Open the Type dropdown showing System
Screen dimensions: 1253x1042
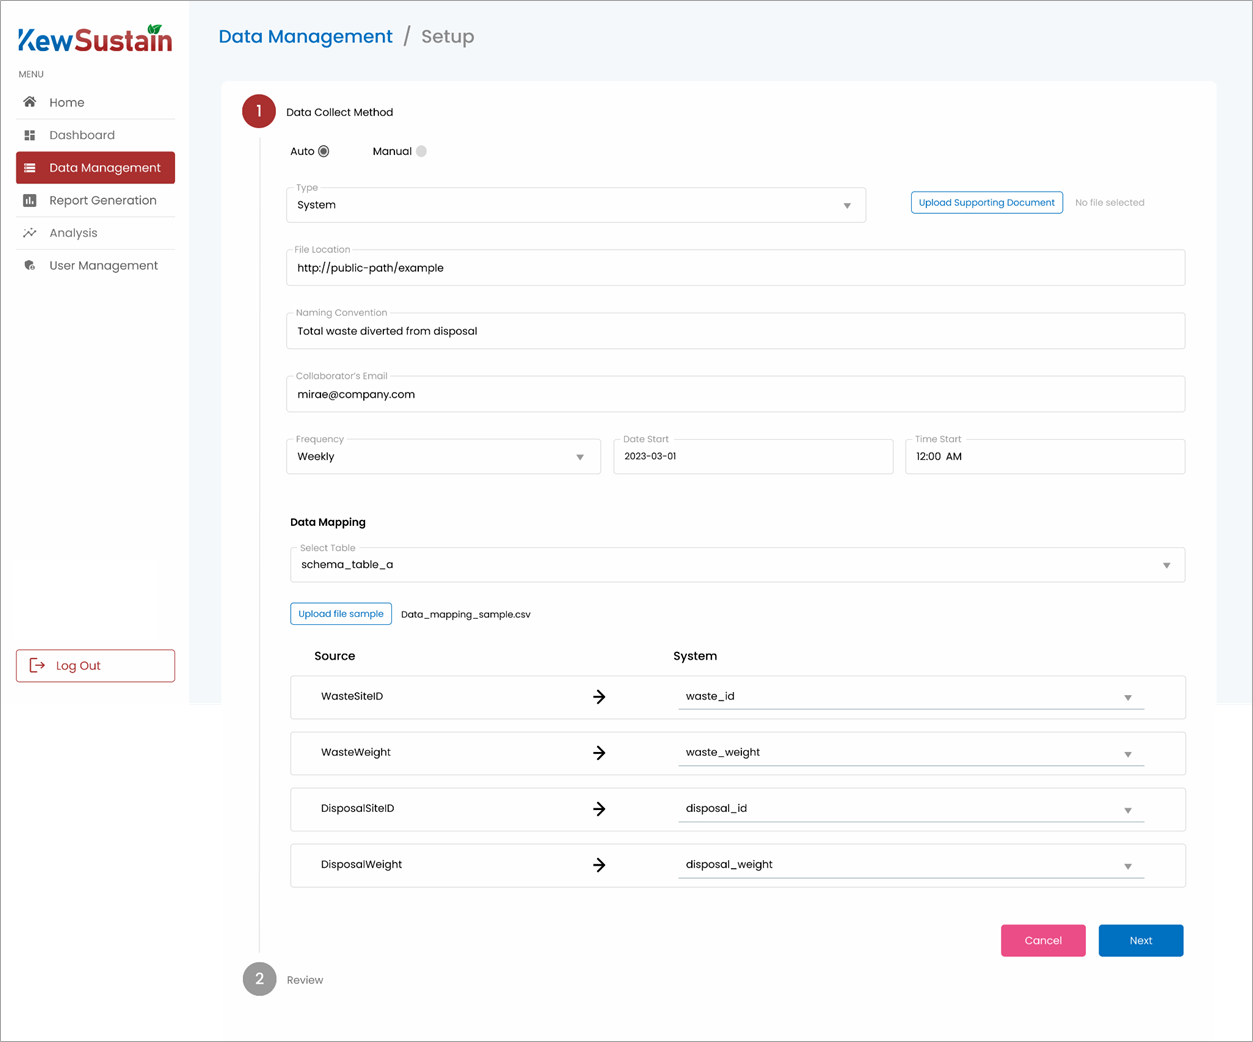[576, 205]
